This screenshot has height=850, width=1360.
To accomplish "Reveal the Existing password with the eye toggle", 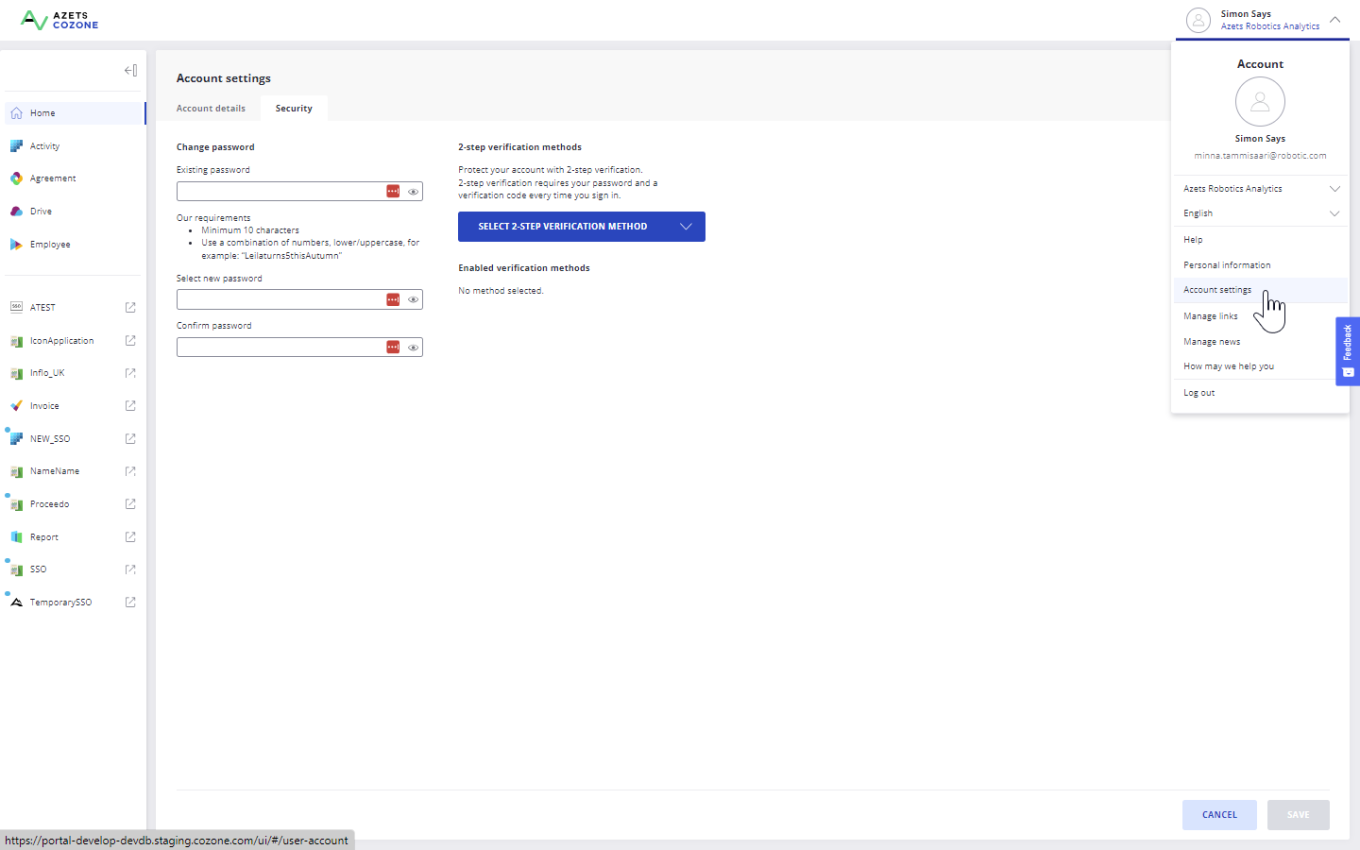I will pos(413,191).
